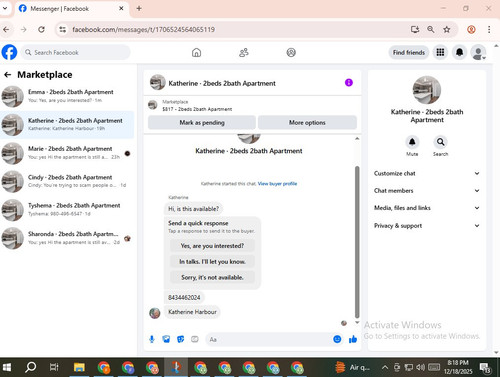Mute the Katherine conversation
The image size is (500, 377).
412,142
